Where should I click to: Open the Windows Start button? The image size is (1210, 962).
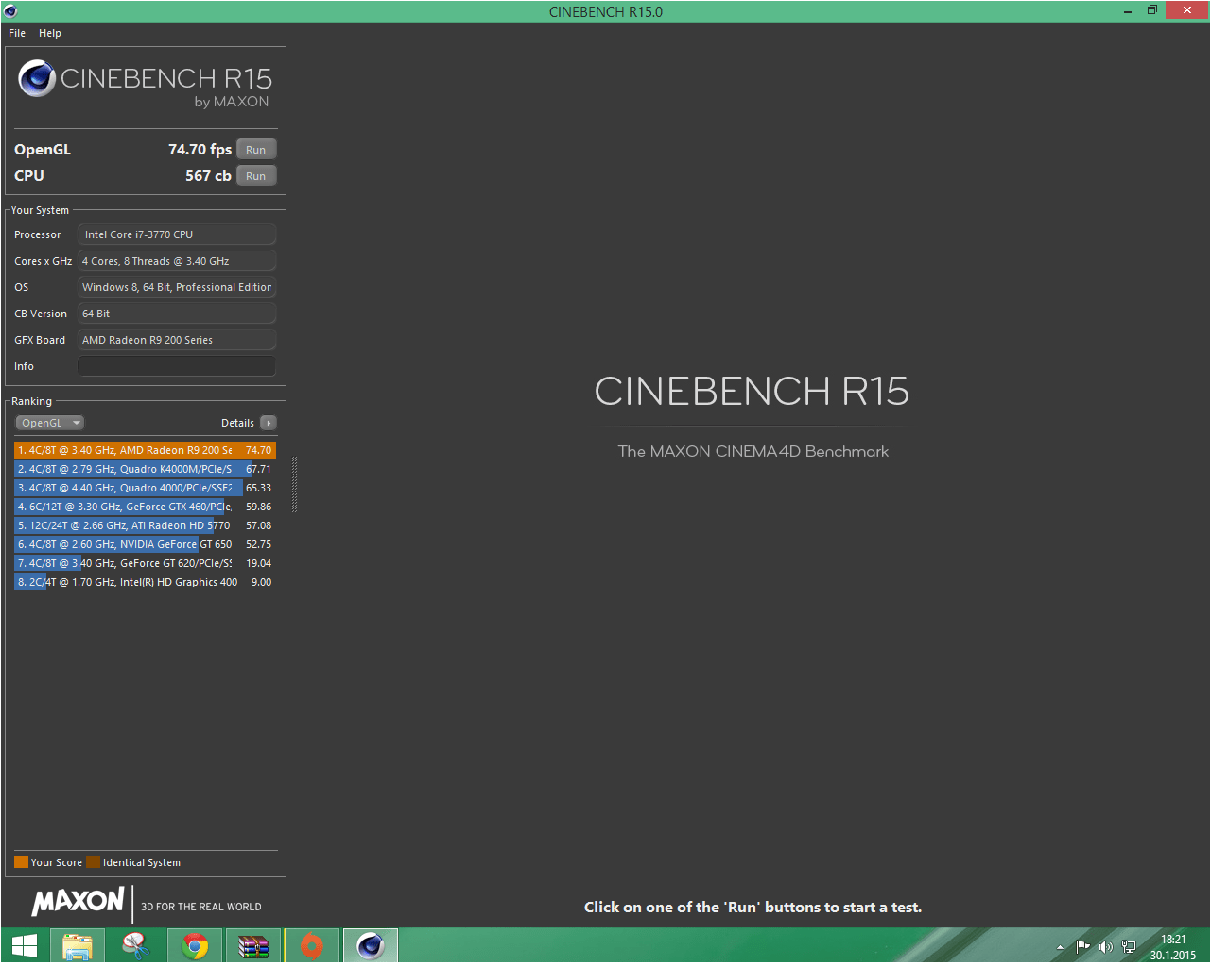click(25, 945)
